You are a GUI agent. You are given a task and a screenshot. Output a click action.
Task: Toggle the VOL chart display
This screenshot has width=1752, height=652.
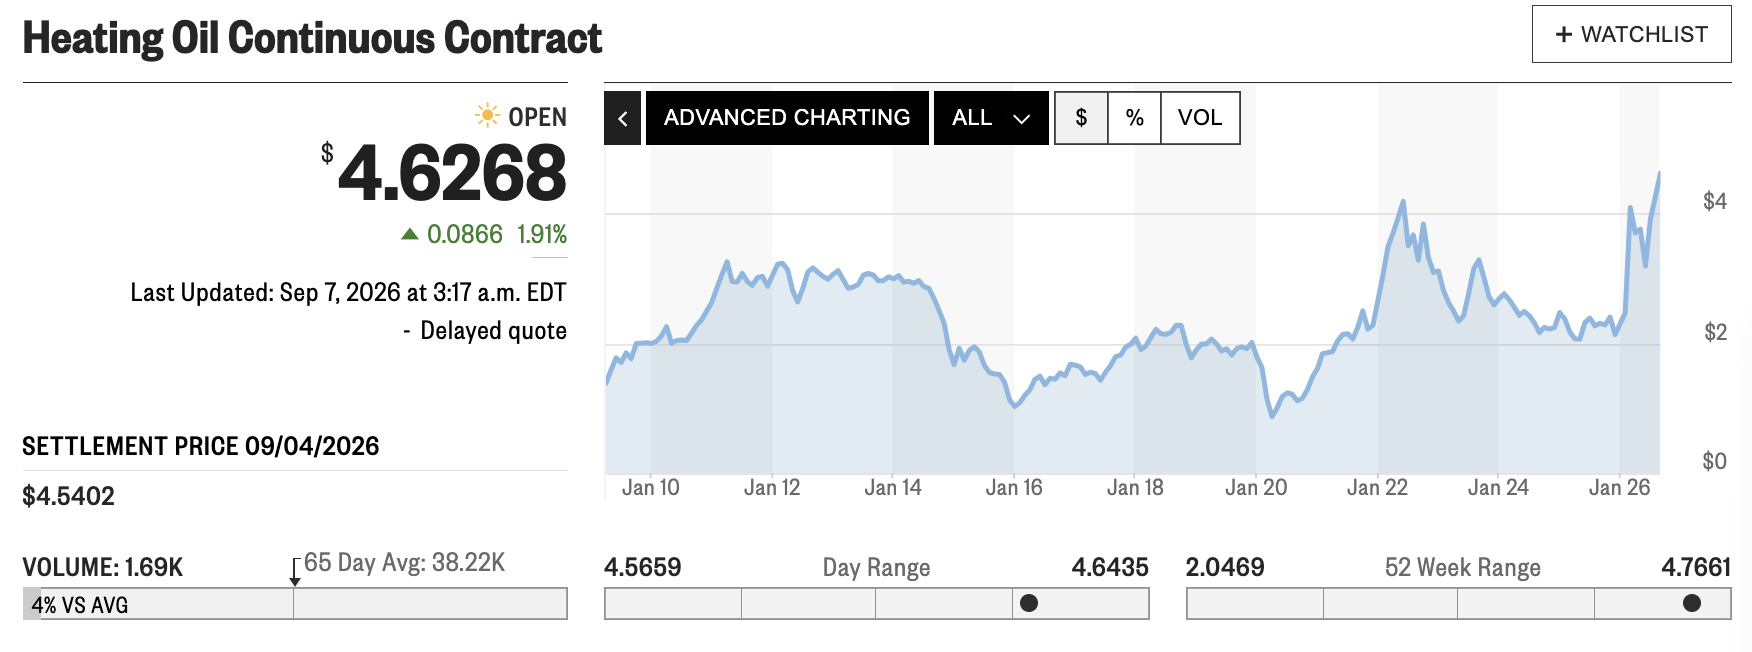[1200, 118]
